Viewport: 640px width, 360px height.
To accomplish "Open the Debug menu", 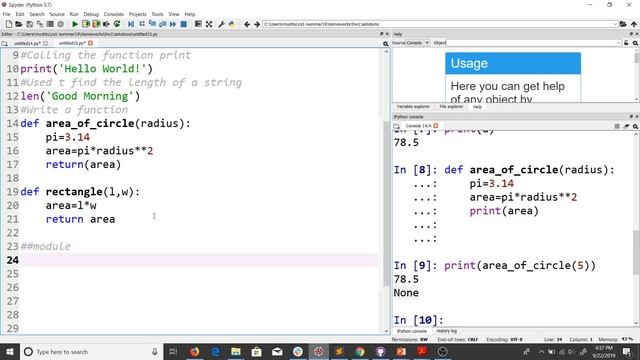I will point(91,14).
